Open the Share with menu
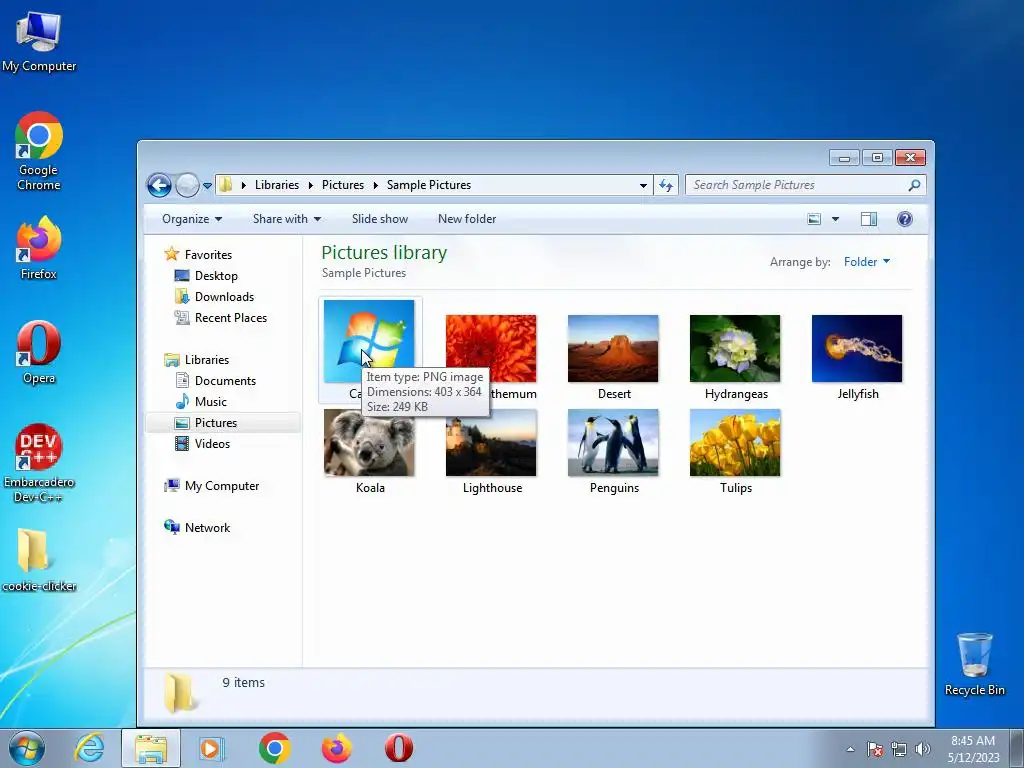1024x768 pixels. click(x=287, y=219)
